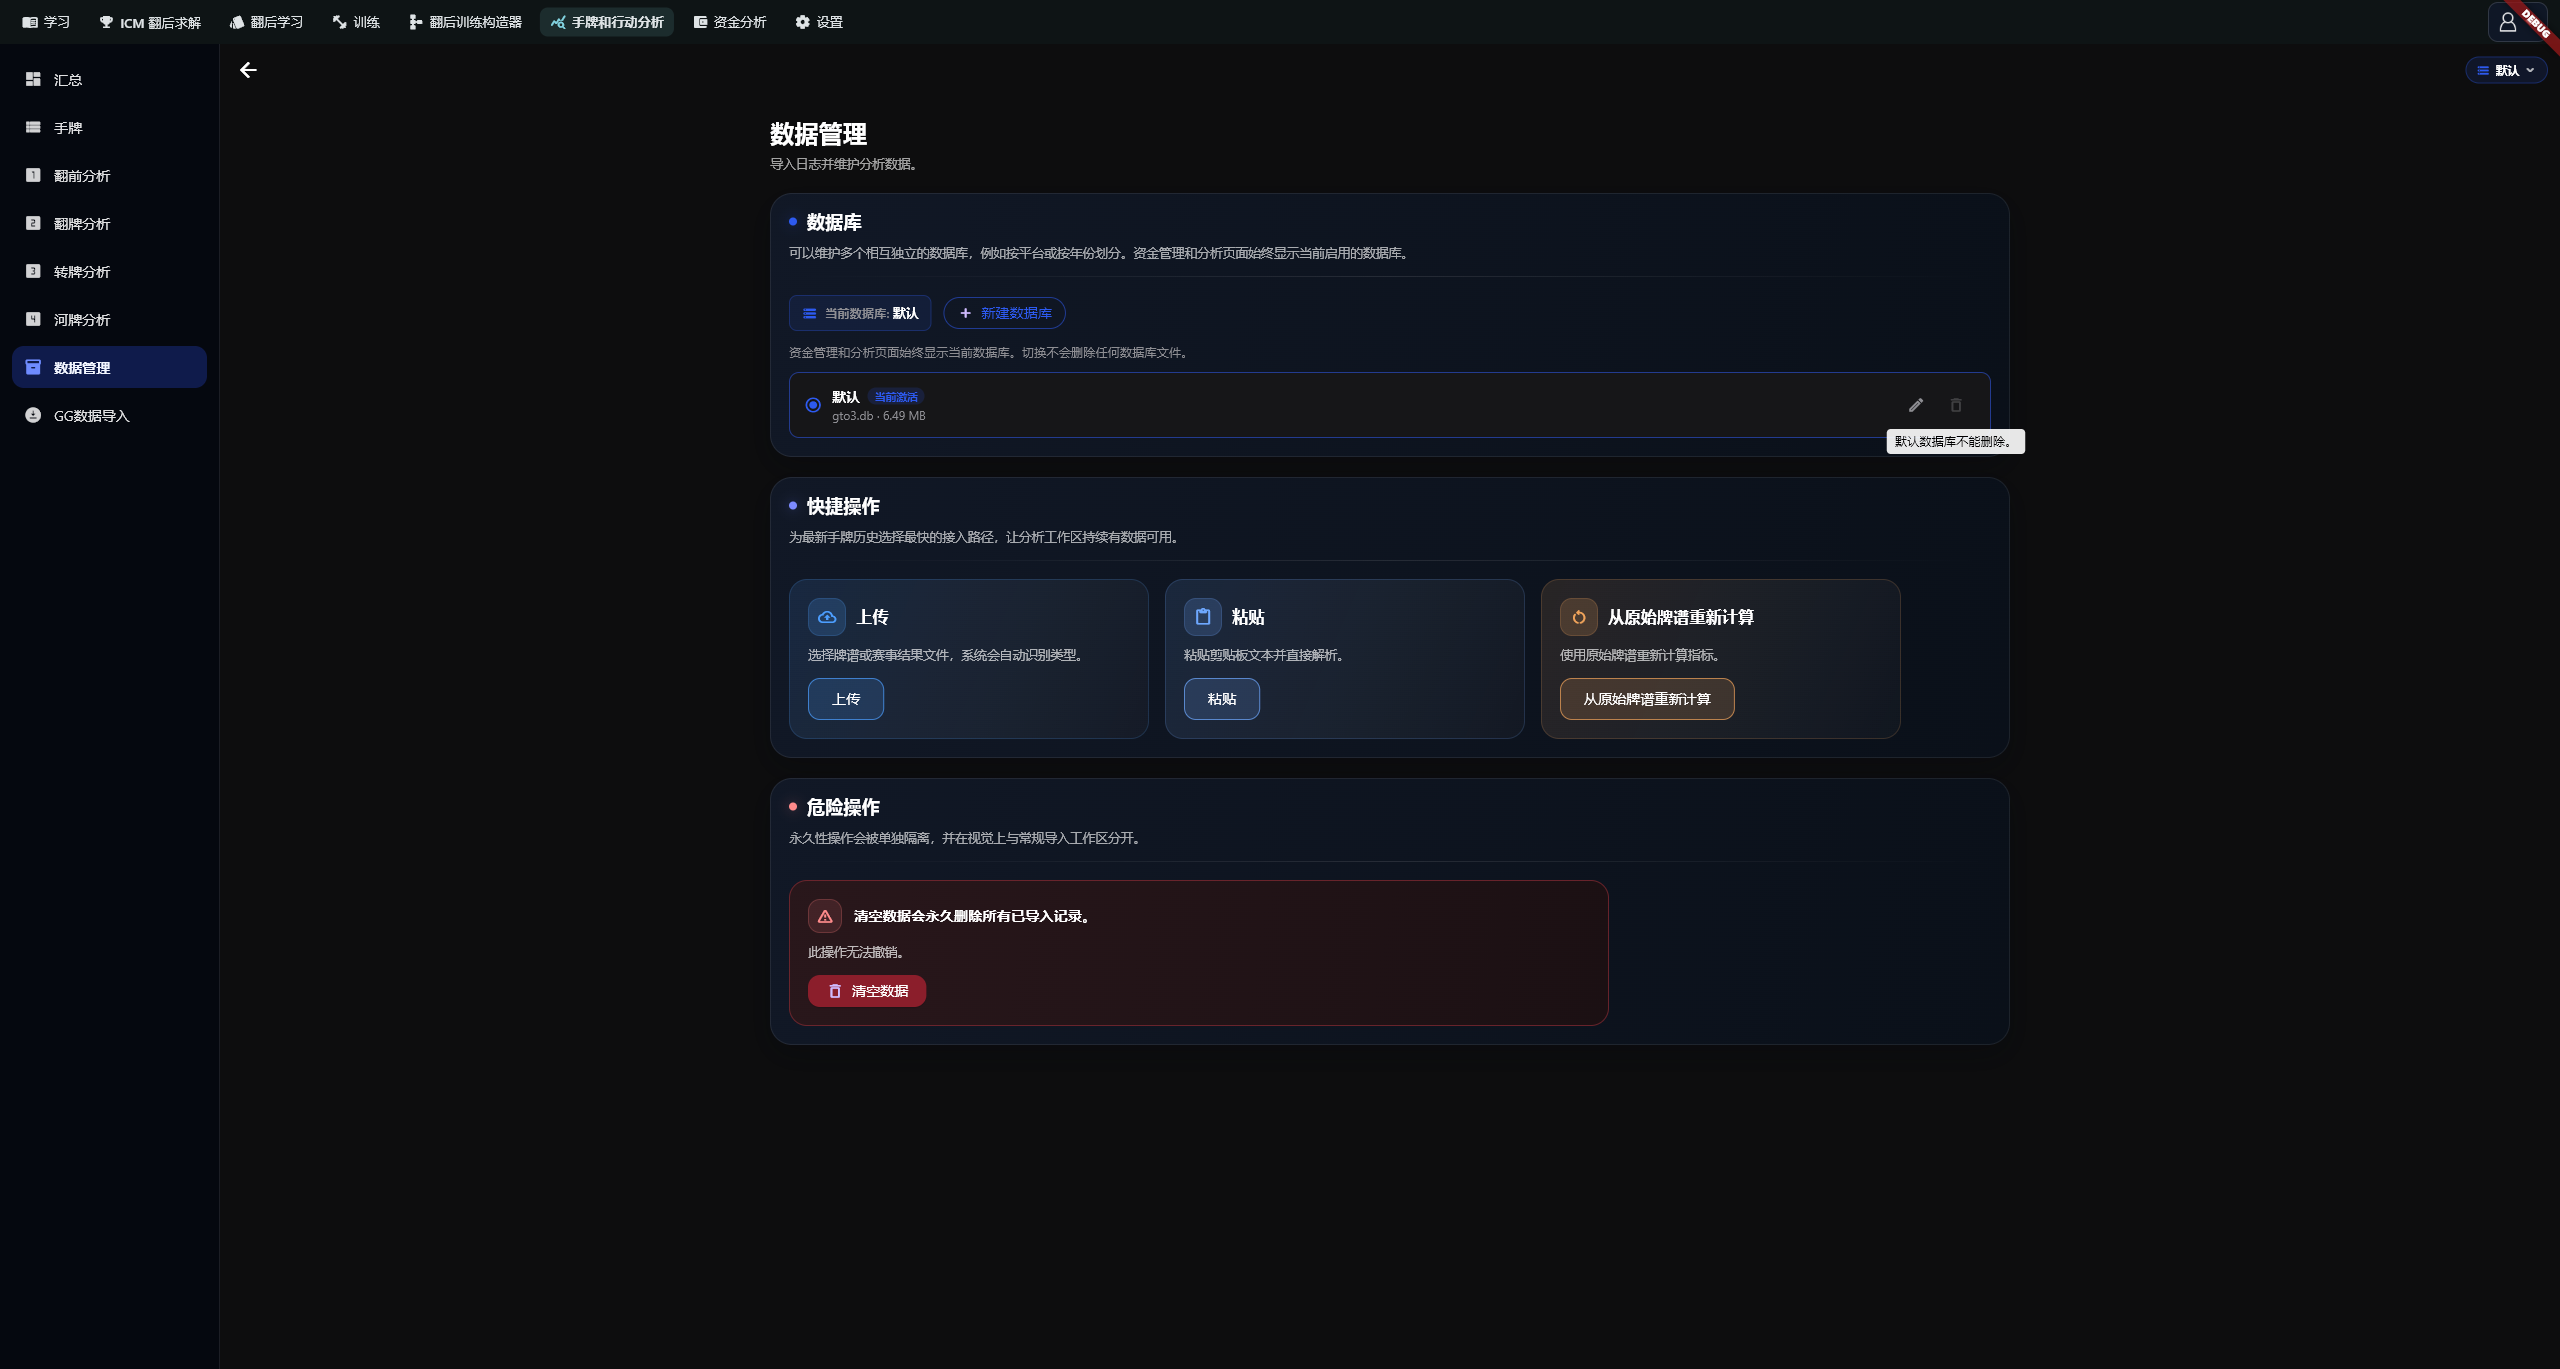
Task: Select the 手牌和行动分析 tab
Action: pyautogui.click(x=607, y=22)
